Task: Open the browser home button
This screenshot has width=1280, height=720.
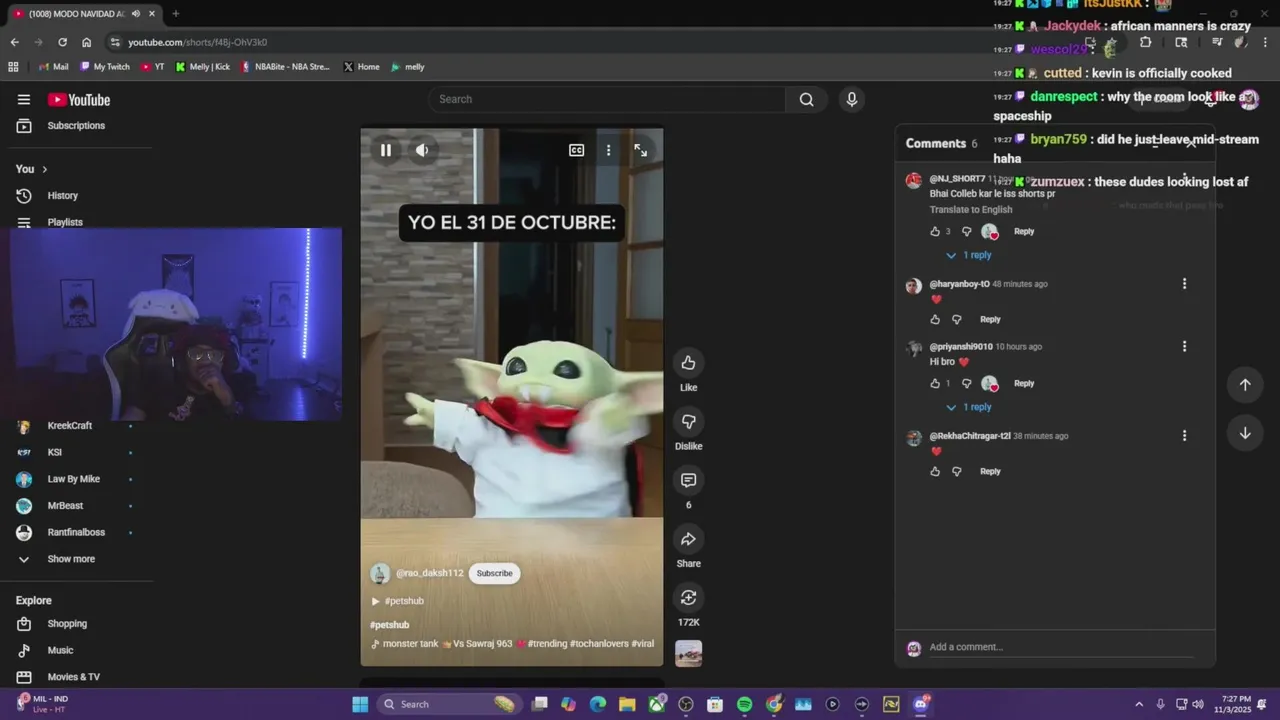Action: tap(87, 42)
